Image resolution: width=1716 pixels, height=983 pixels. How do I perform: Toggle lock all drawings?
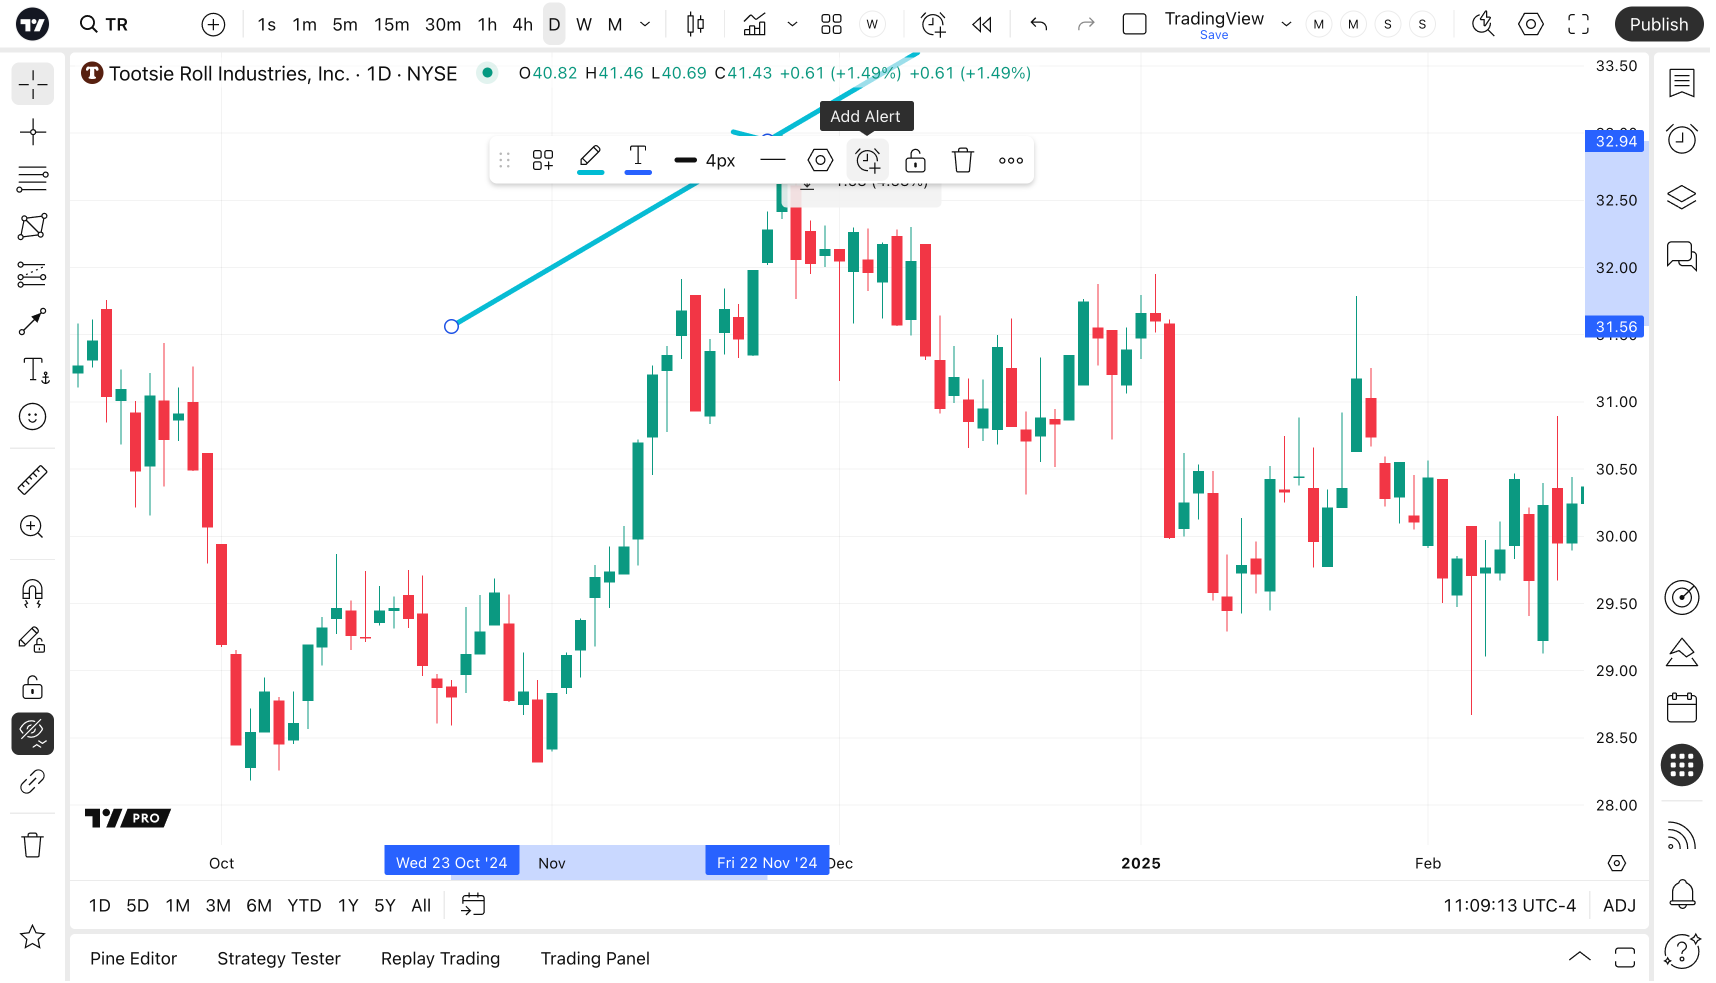[33, 687]
